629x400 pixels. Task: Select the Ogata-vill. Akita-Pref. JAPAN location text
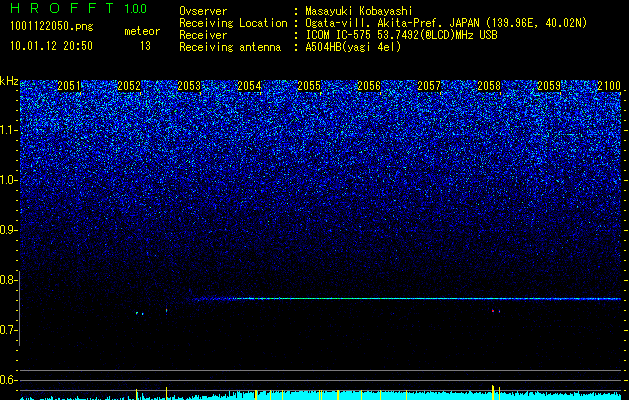[x=446, y=23]
